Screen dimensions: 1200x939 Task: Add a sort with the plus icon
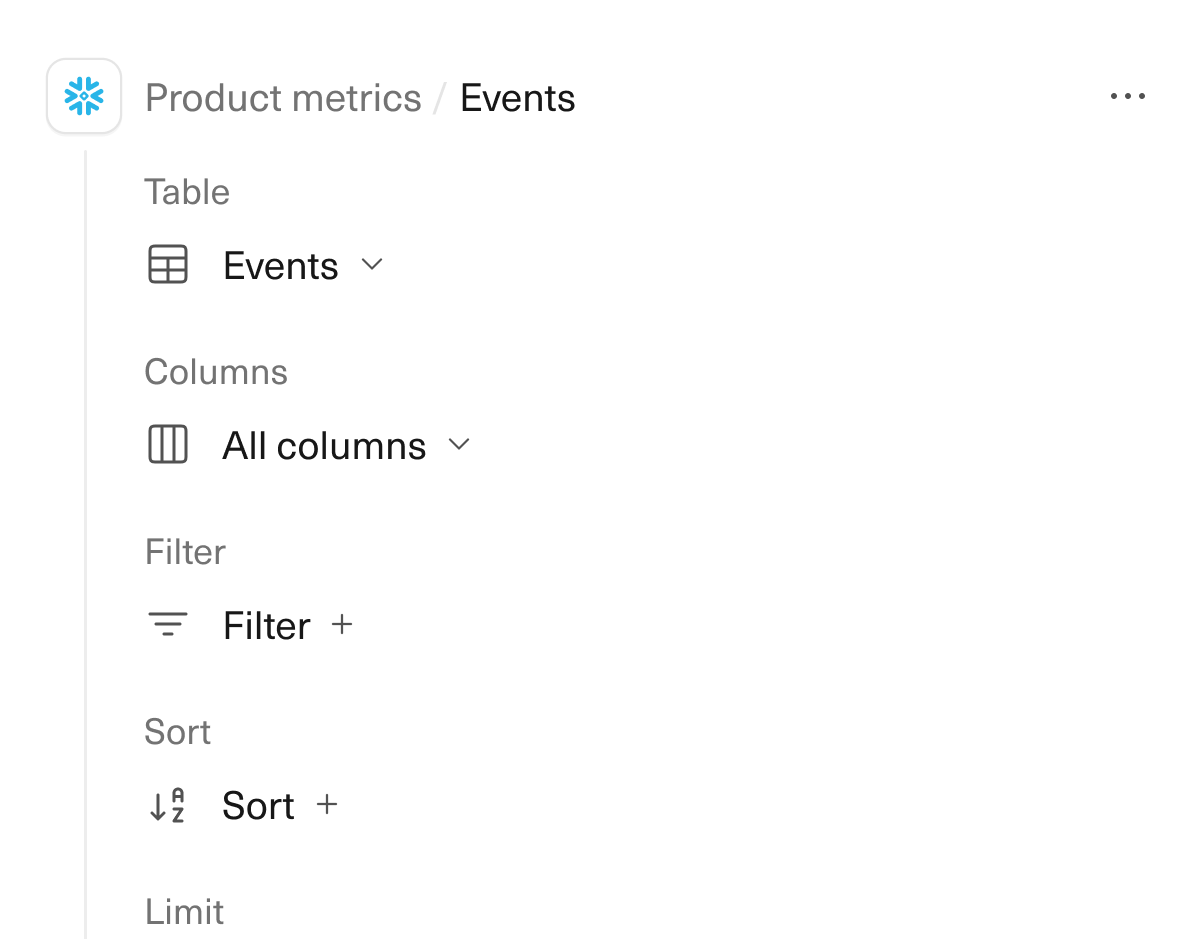pyautogui.click(x=327, y=805)
